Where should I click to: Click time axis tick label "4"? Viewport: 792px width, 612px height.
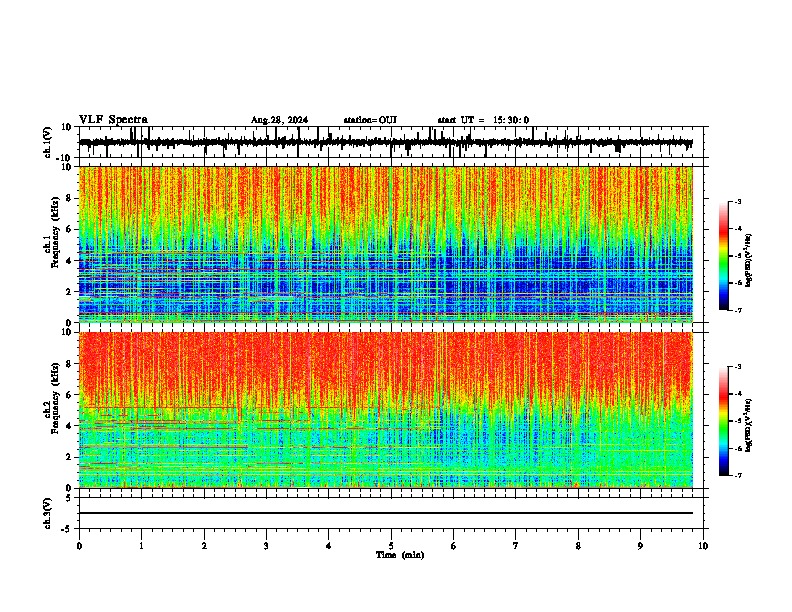click(329, 546)
